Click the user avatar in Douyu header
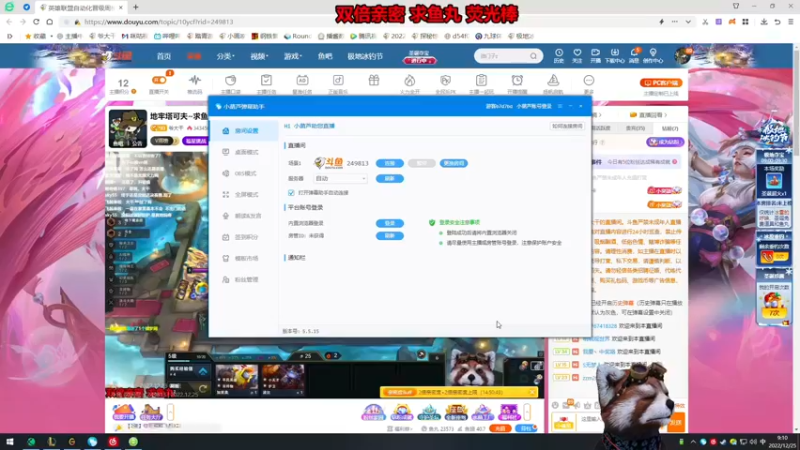Screen dimensions: 800x450 [x=683, y=56]
